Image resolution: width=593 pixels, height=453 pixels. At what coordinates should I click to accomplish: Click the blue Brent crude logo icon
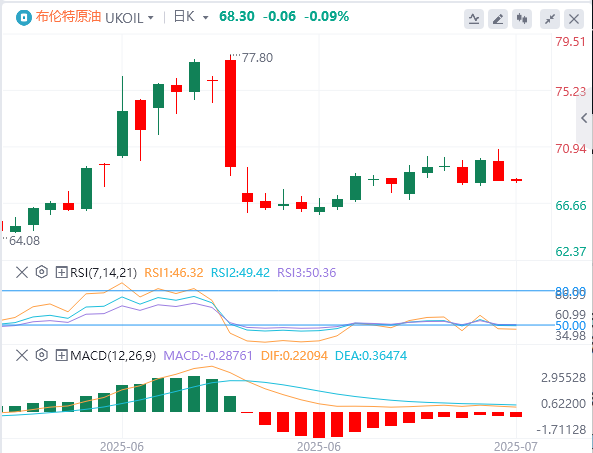point(23,18)
